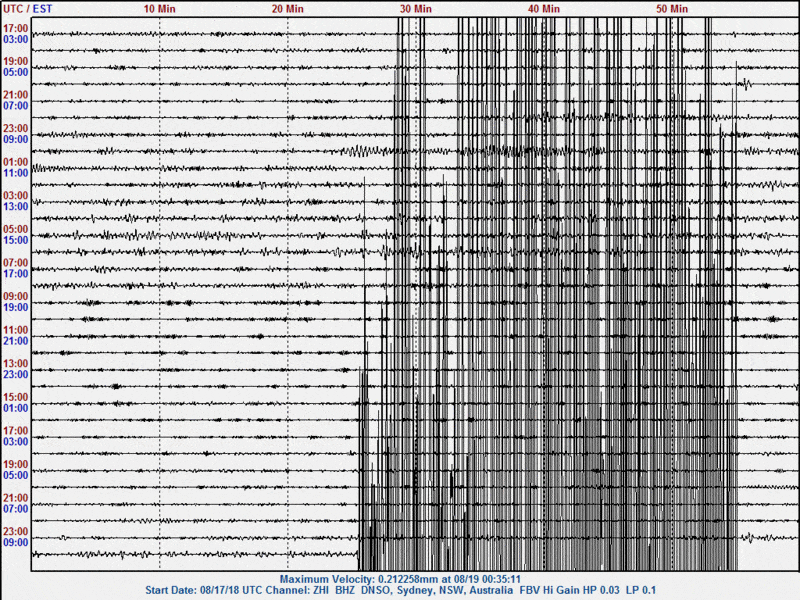Screen dimensions: 800x600
Task: Click the UTC / EST header label
Action: click(x=28, y=9)
